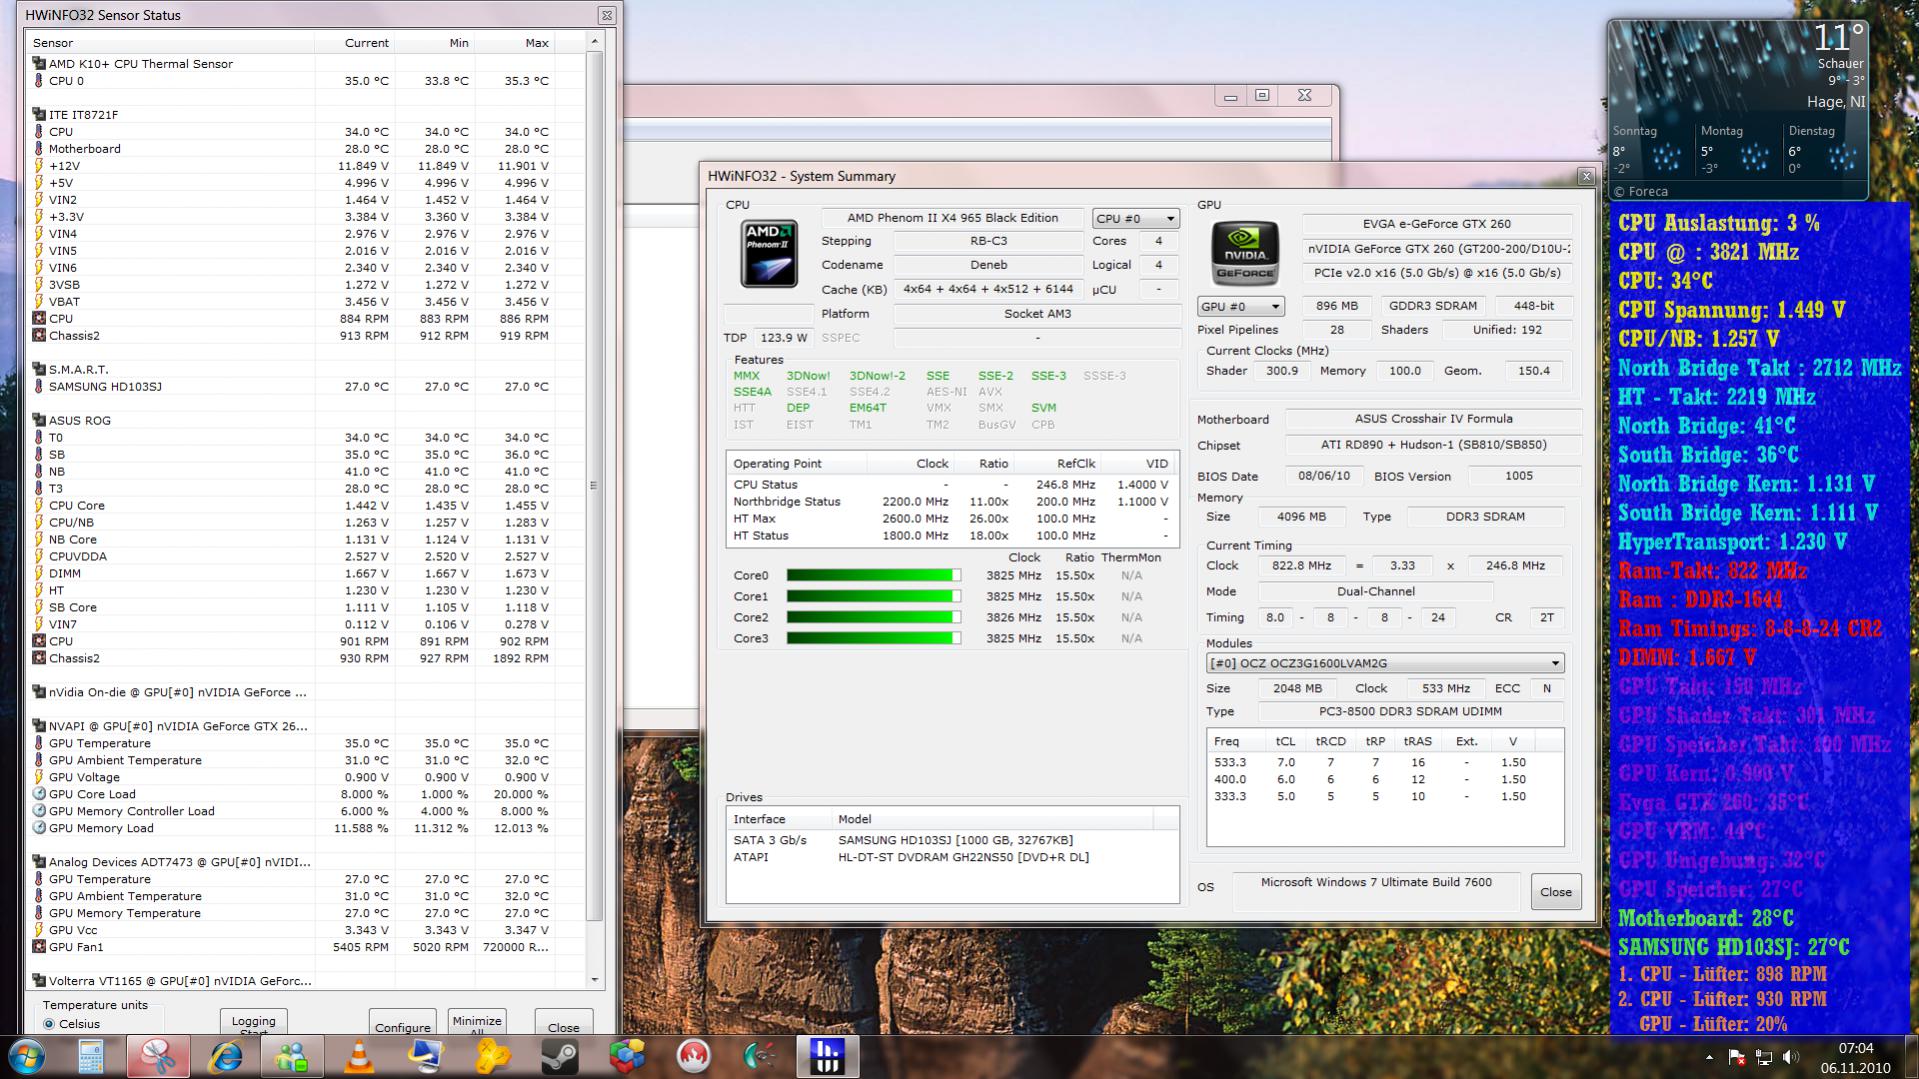Click the CPU name field 'AMD Phenom II X4 965 Black Edition'
This screenshot has height=1079, width=1919.
952,218
